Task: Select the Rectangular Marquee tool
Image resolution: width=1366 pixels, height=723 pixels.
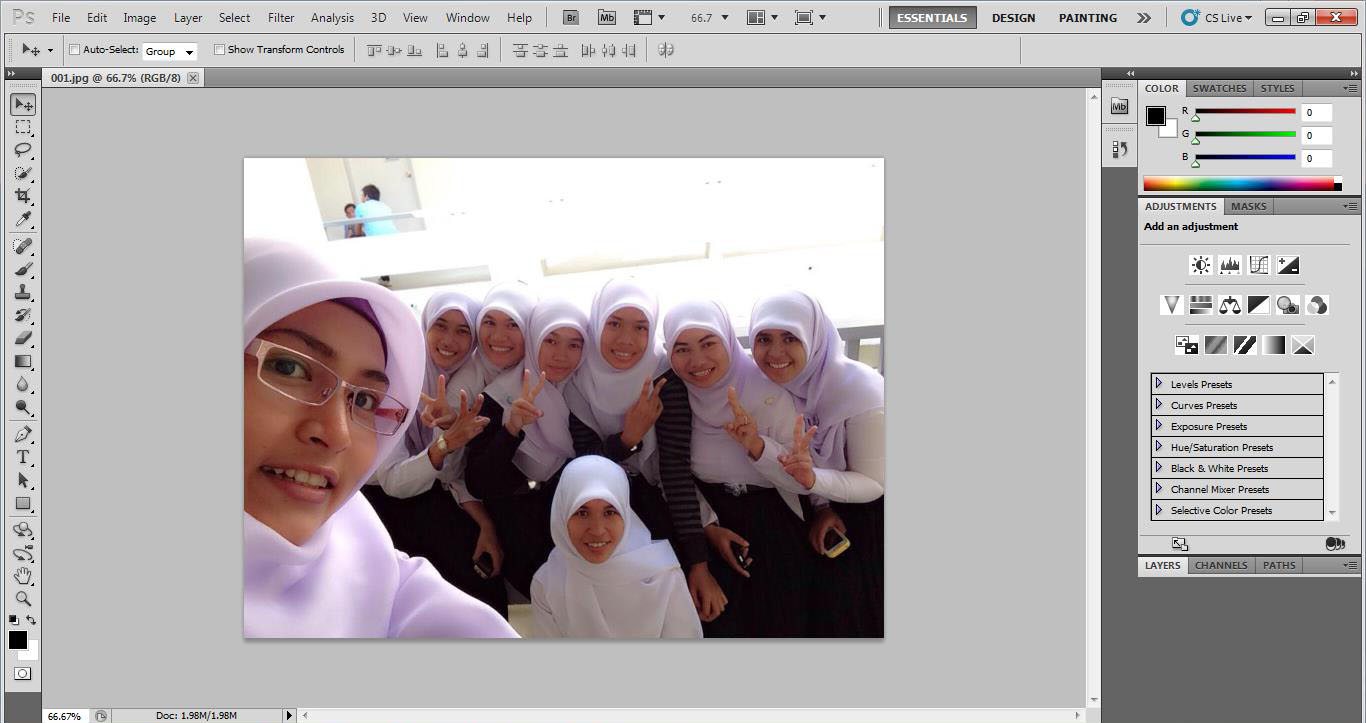Action: pos(23,127)
